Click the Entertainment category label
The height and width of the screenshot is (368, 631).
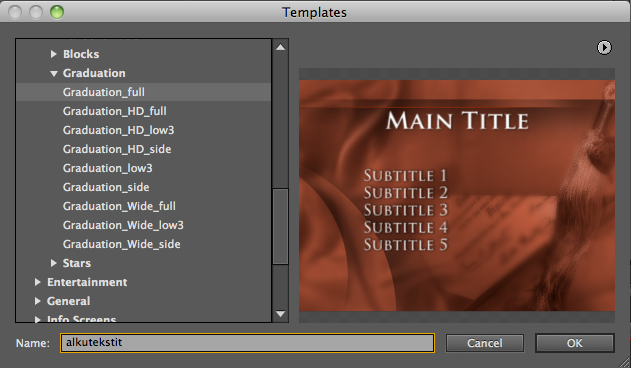click(87, 282)
